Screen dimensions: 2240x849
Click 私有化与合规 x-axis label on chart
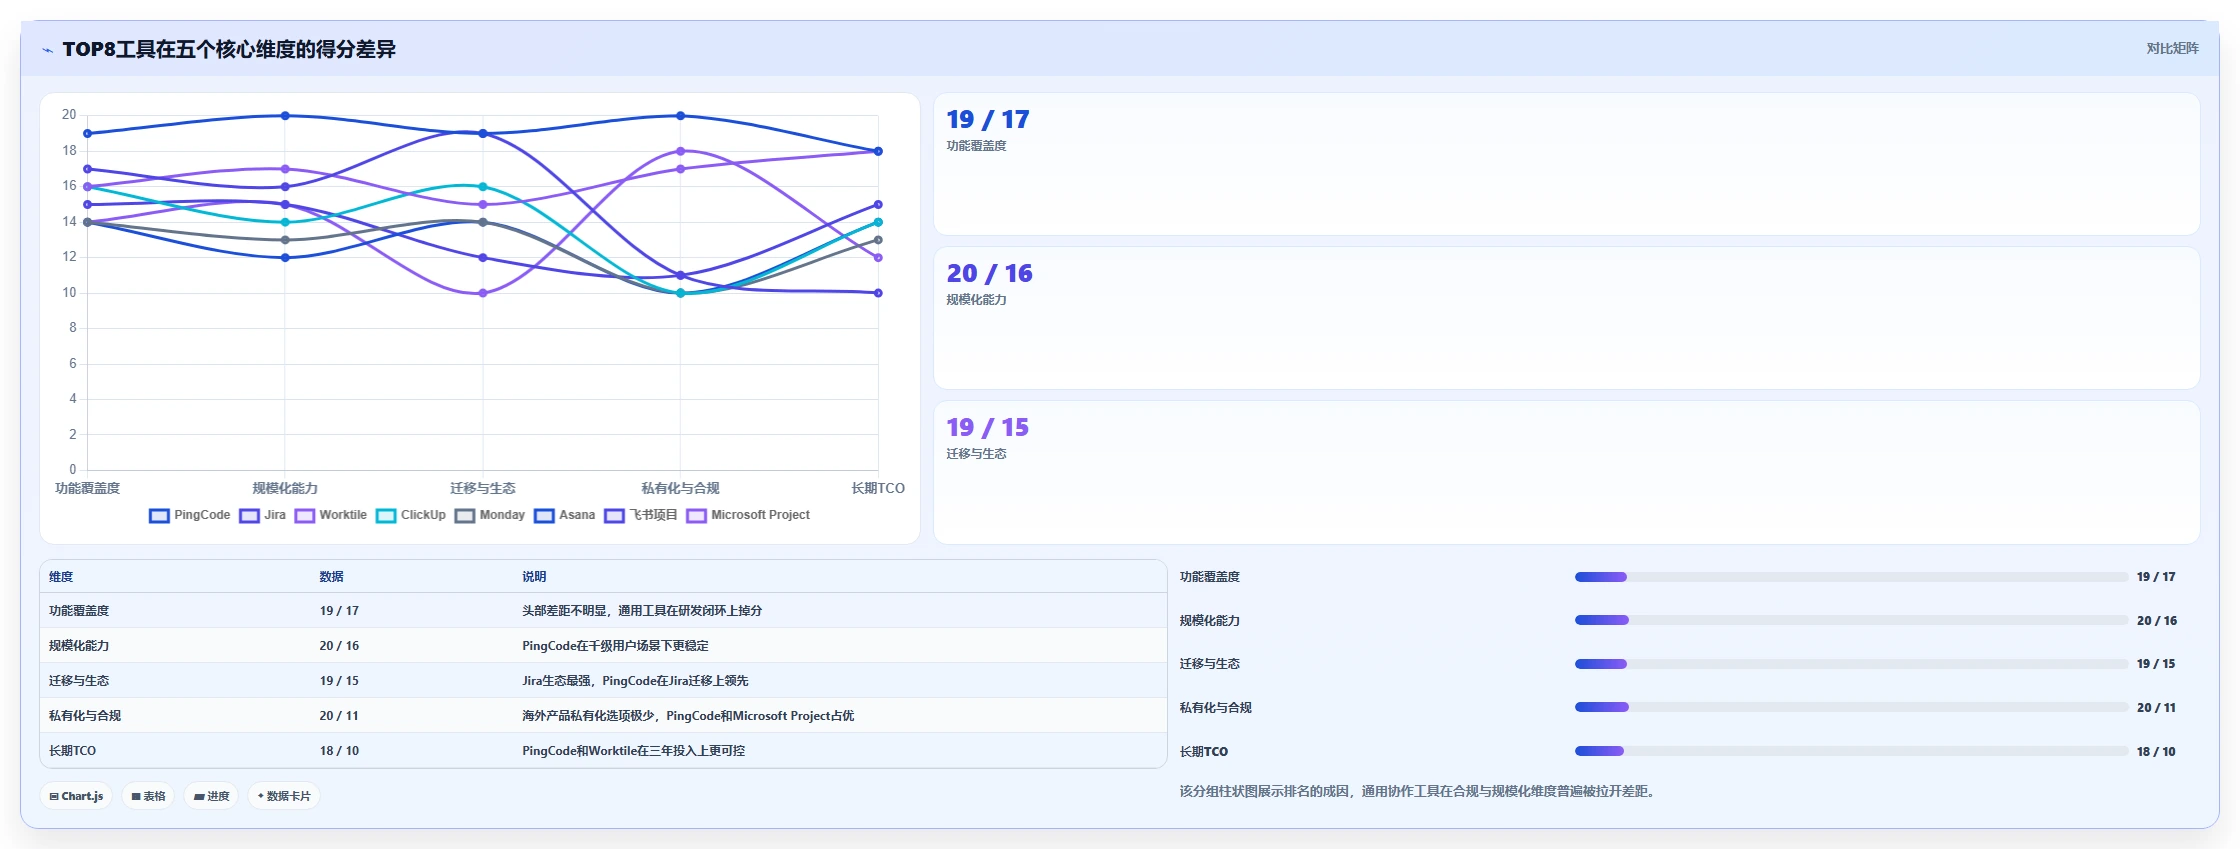click(680, 488)
